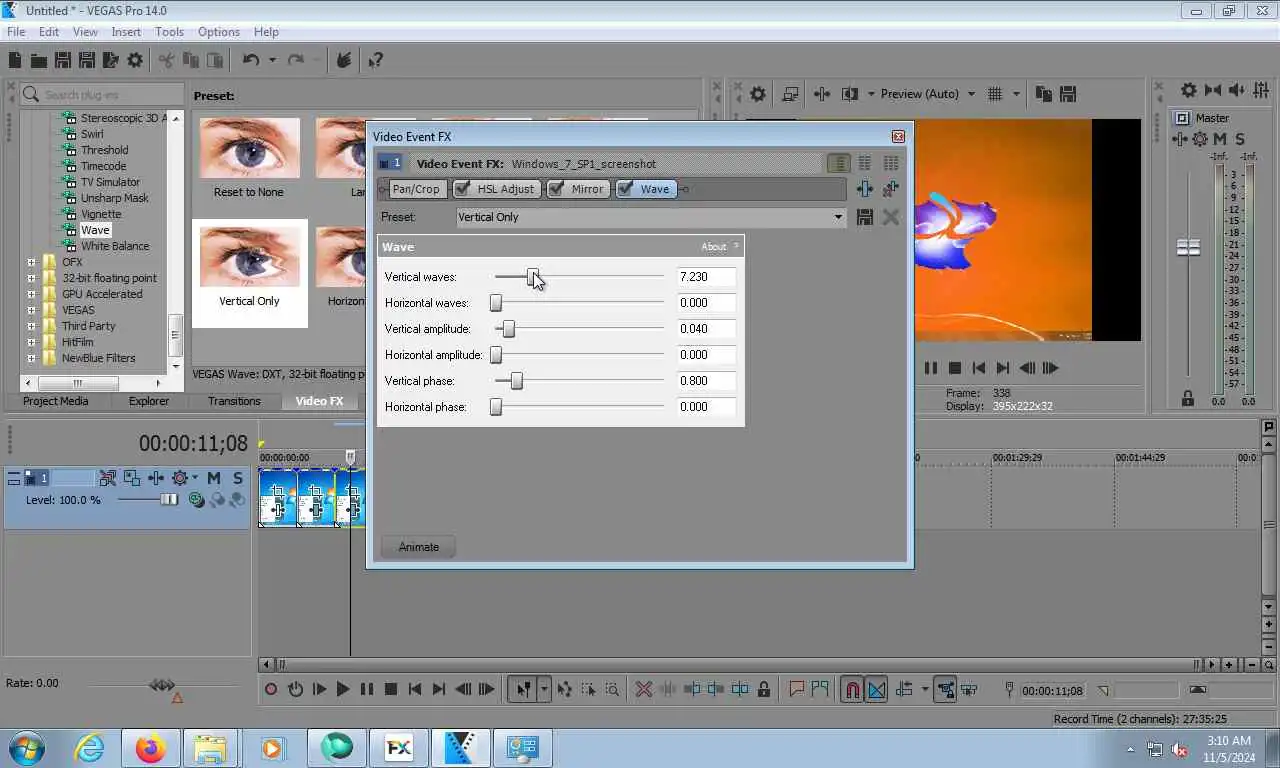Viewport: 1280px width, 768px height.
Task: Click Split Screen View icon in preview
Action: point(850,94)
